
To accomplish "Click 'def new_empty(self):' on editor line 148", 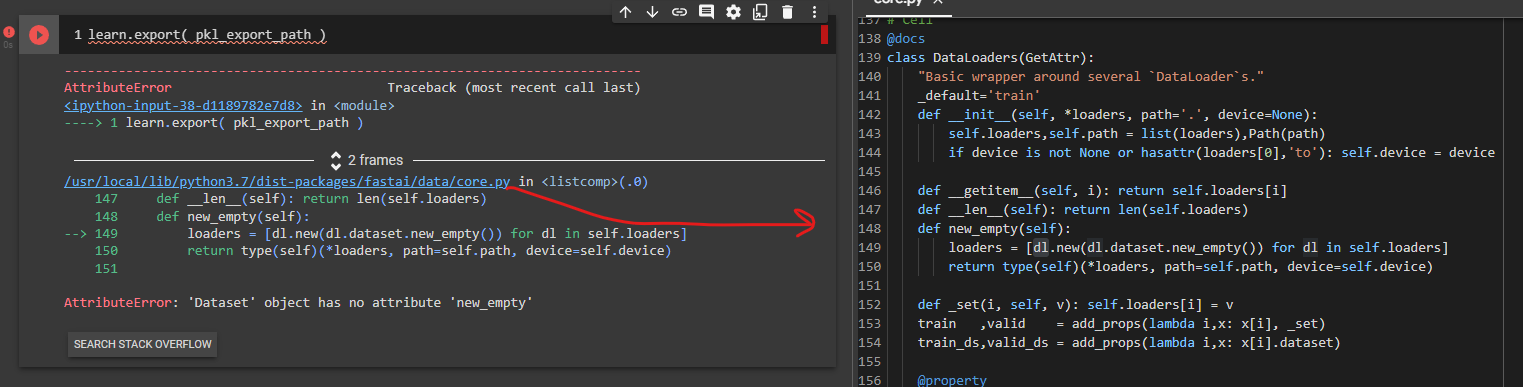I will pyautogui.click(x=997, y=229).
